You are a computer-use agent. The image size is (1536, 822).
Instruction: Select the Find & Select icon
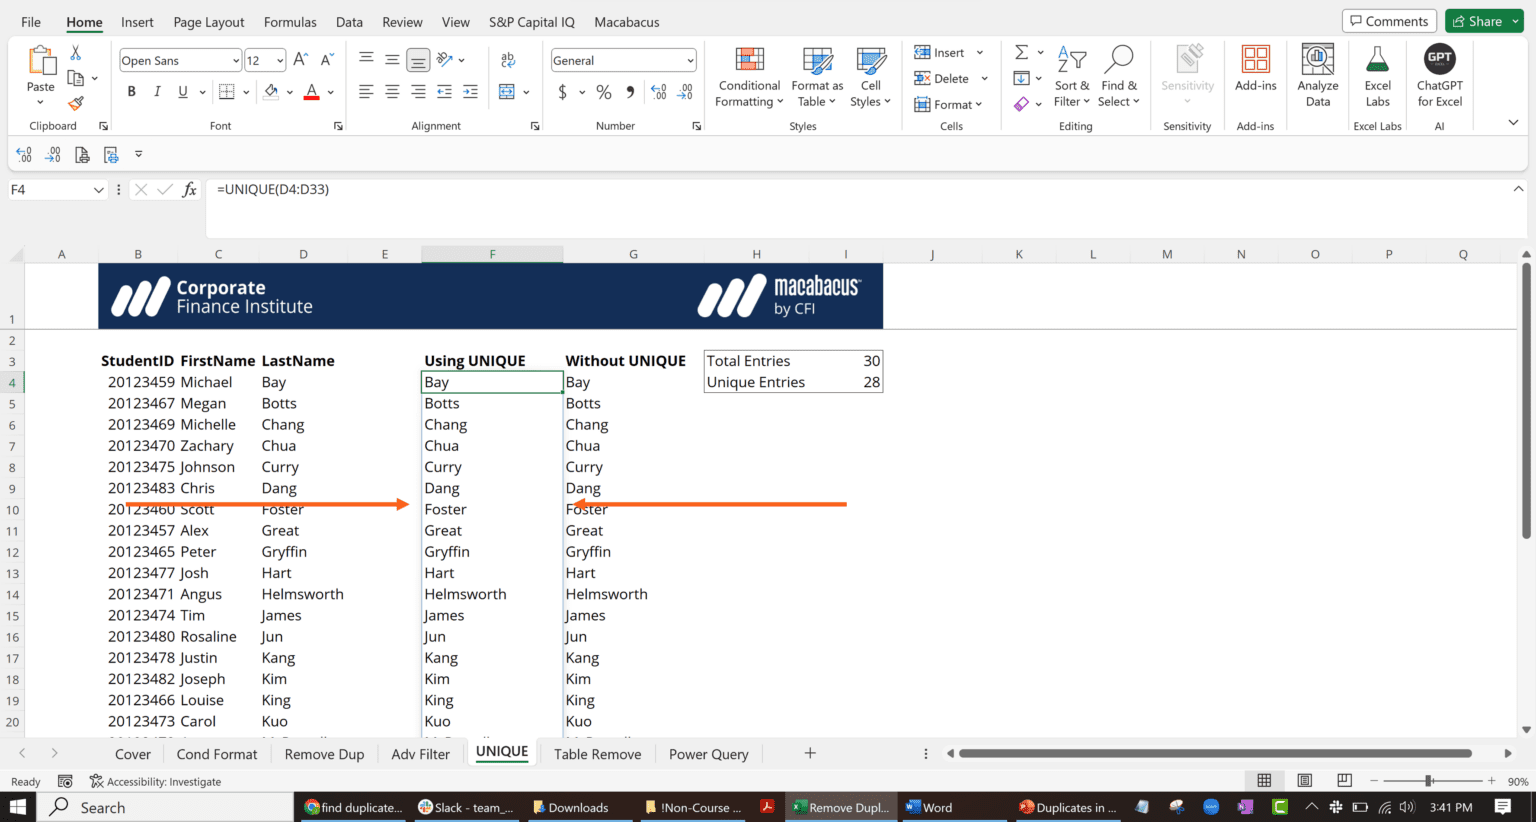pyautogui.click(x=1118, y=76)
